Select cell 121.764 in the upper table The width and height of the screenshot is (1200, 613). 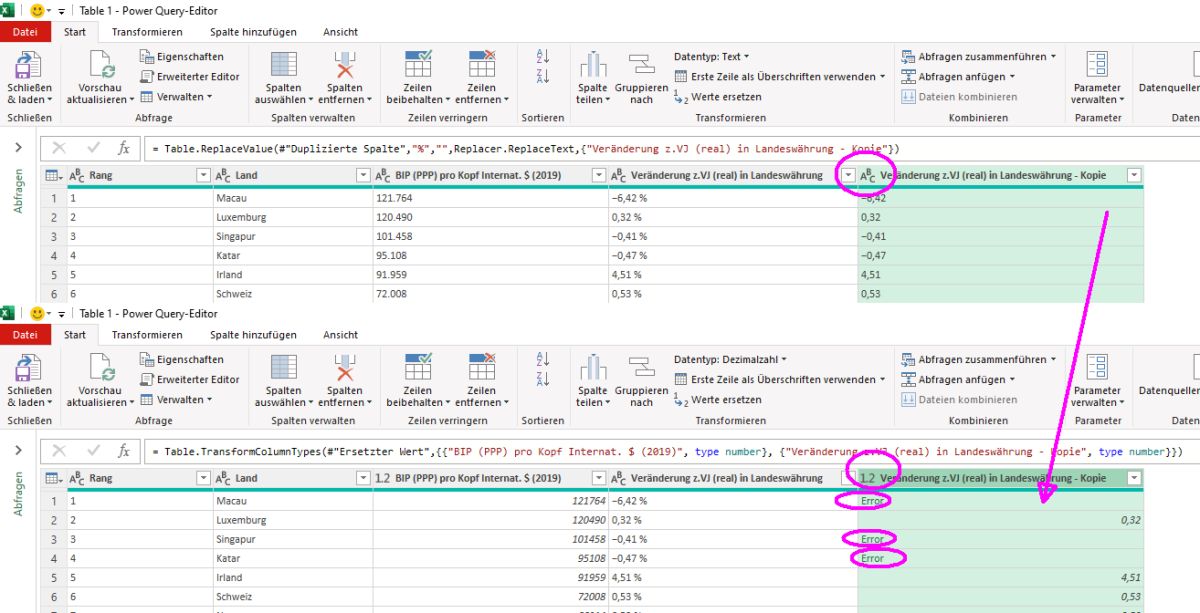pos(490,197)
